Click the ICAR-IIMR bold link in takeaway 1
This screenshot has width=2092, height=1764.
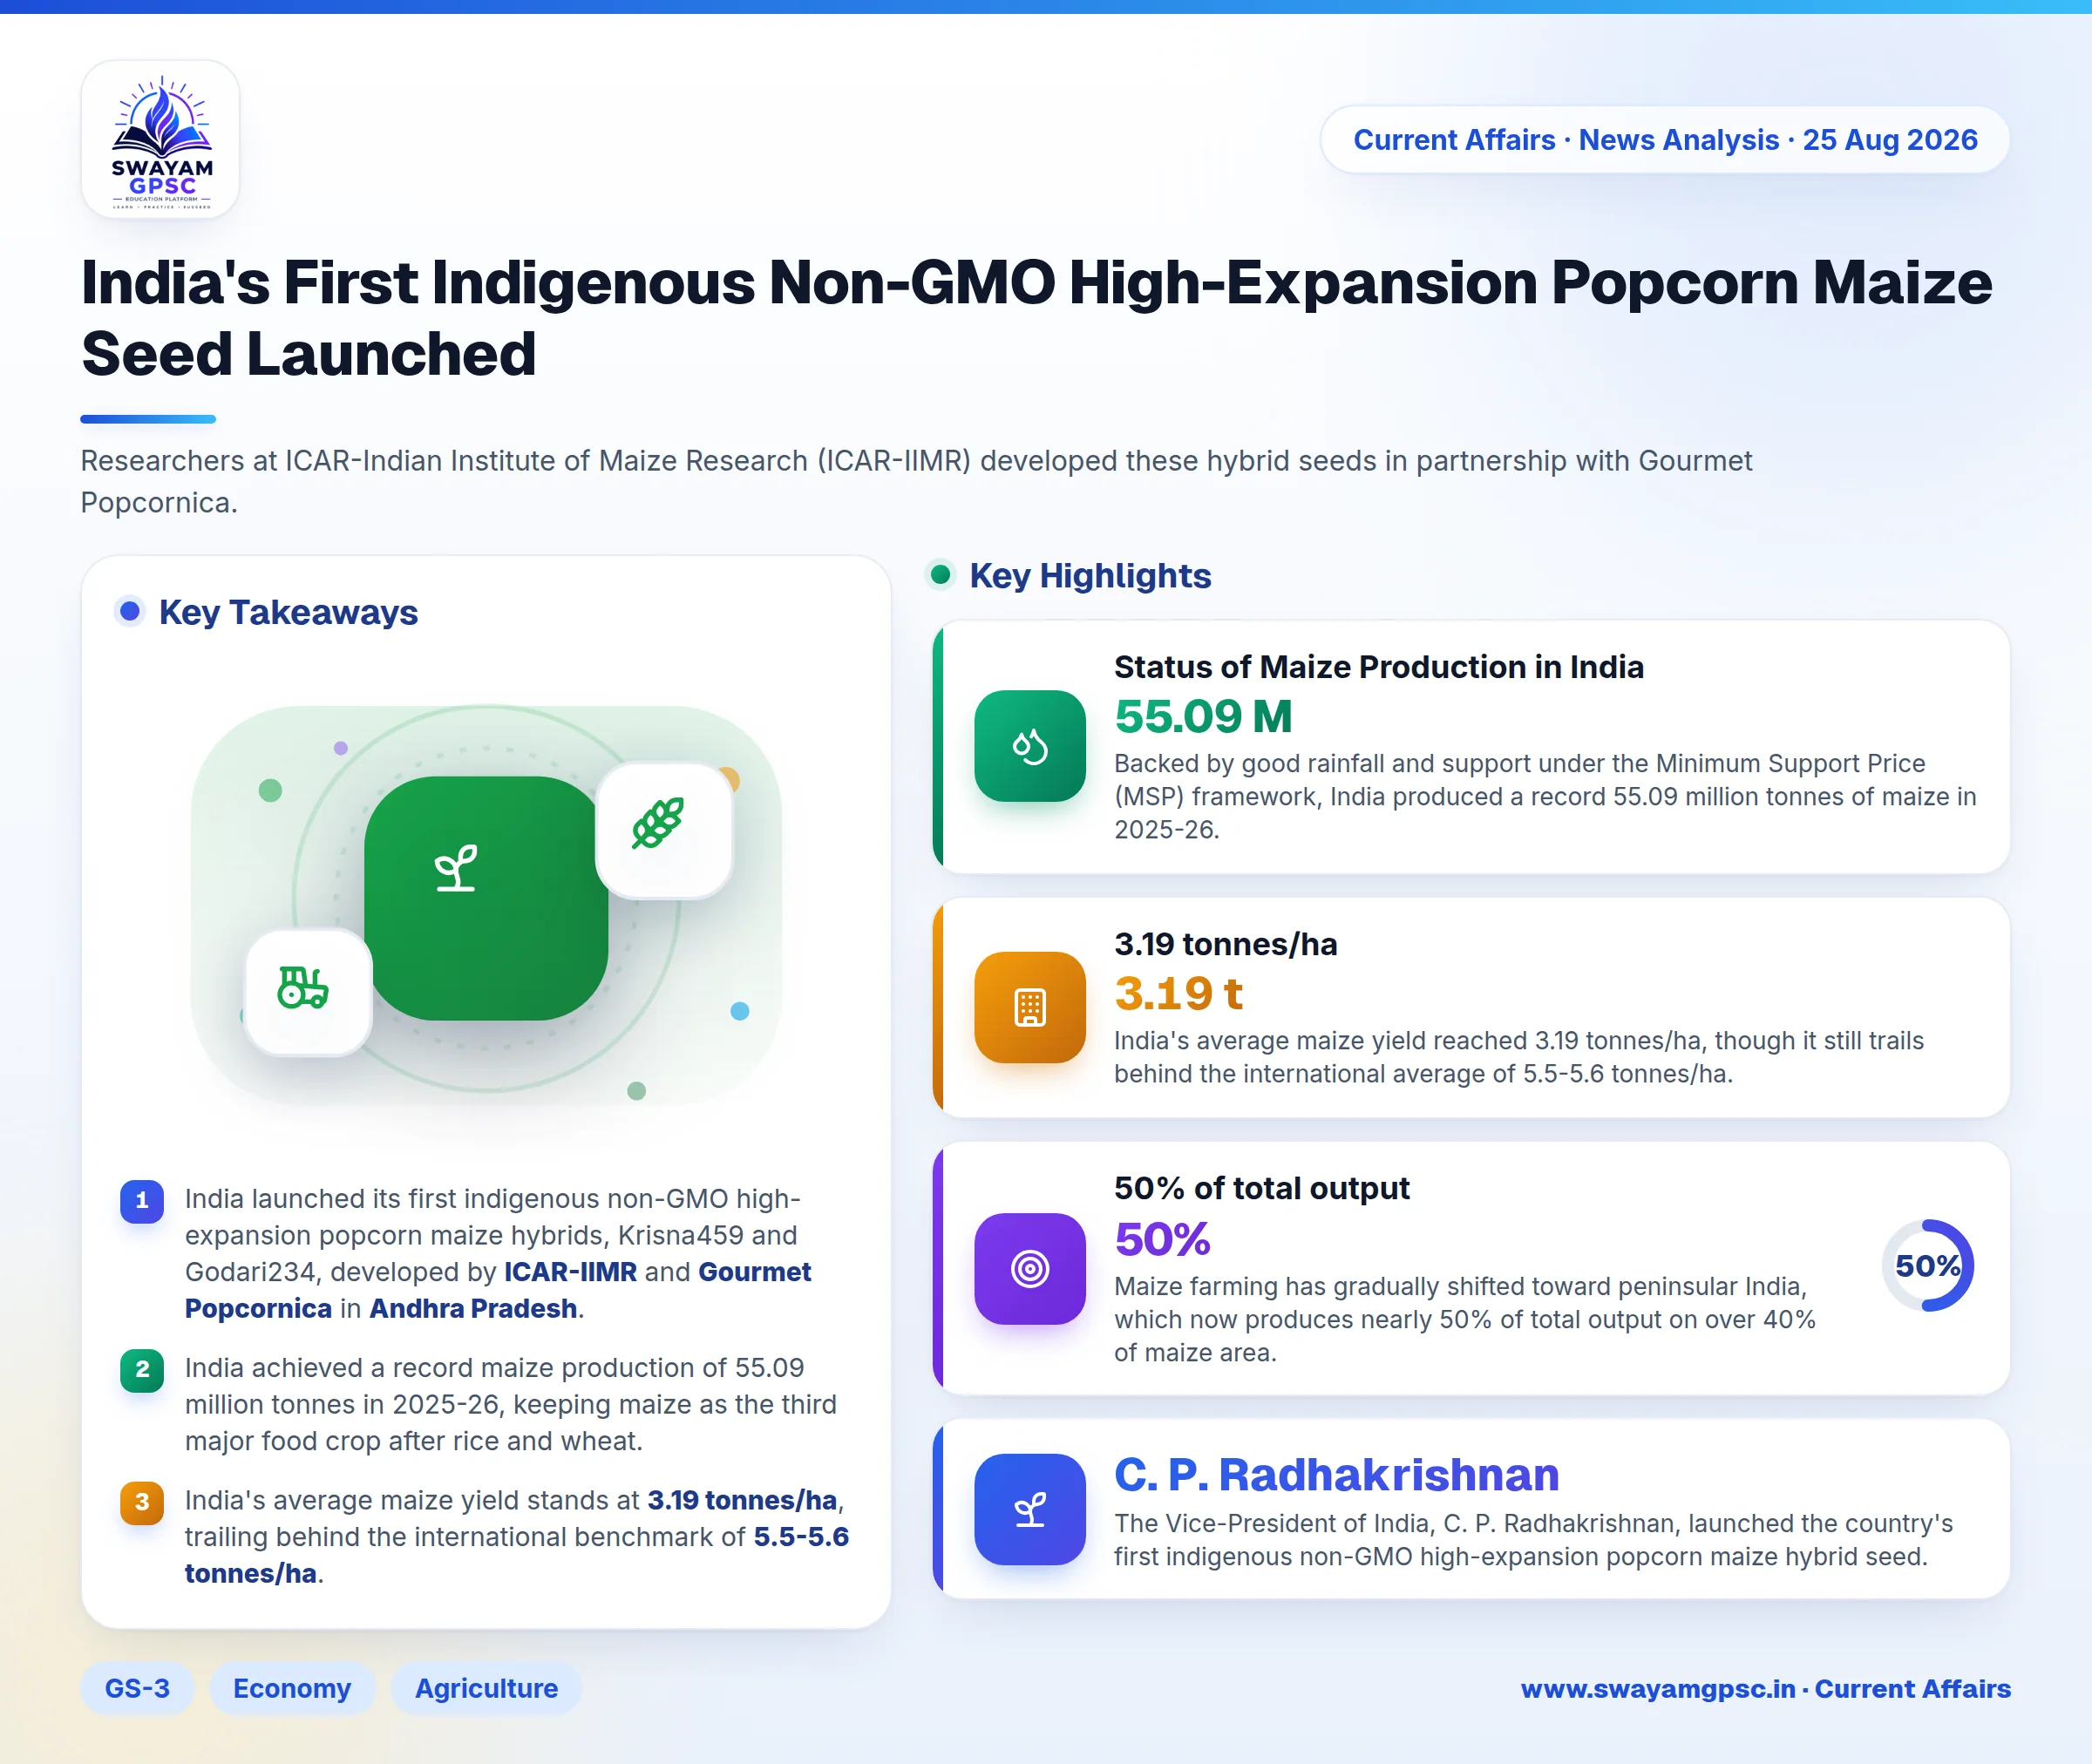coord(570,1271)
